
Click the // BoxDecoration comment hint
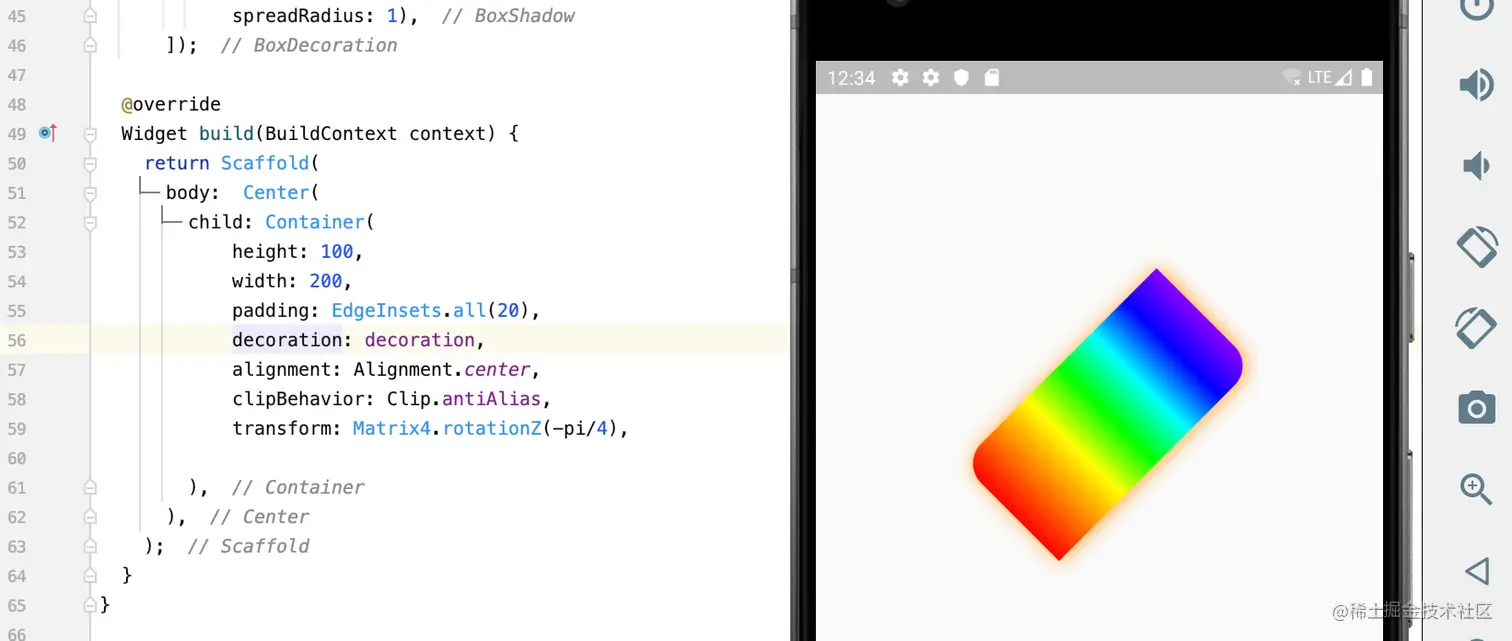pos(309,45)
